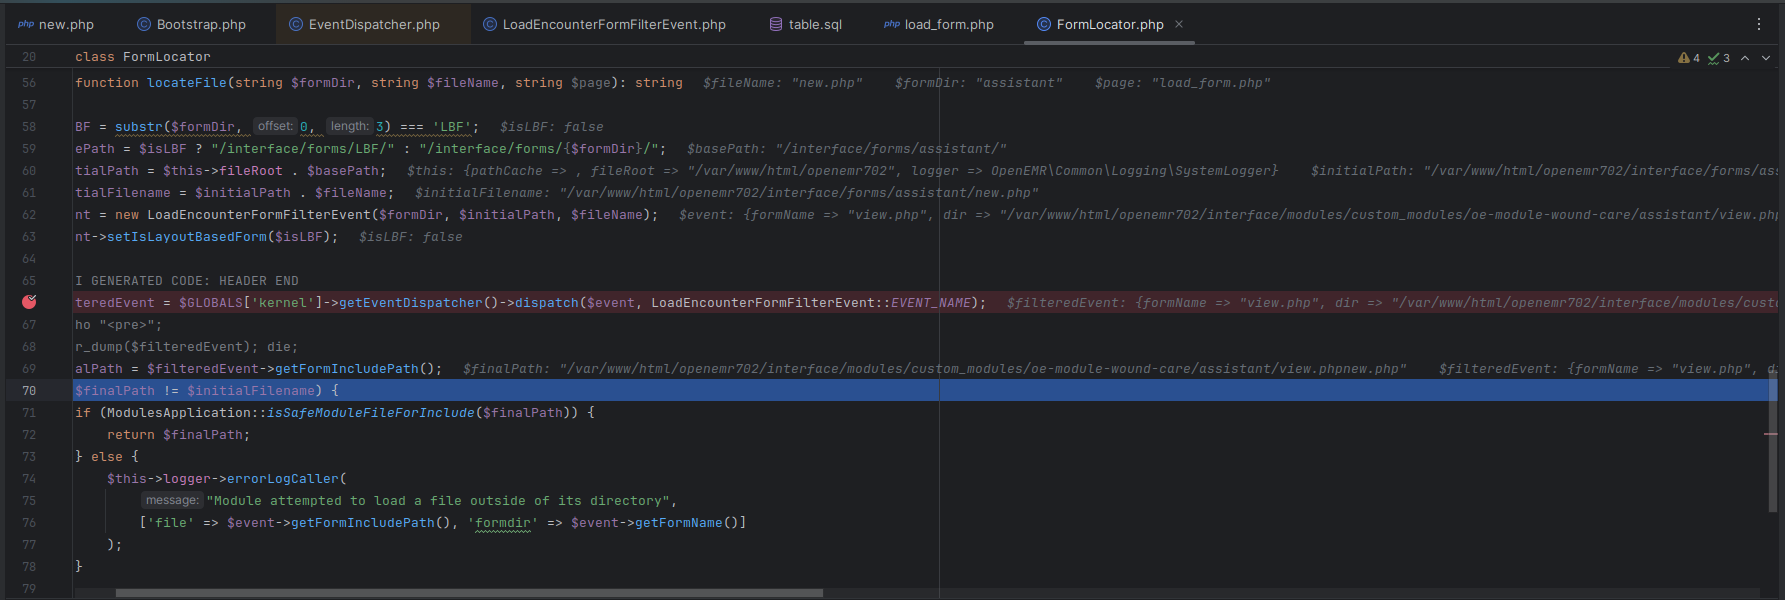This screenshot has width=1785, height=600.
Task: Switch to the new.php tab
Action: (x=56, y=24)
